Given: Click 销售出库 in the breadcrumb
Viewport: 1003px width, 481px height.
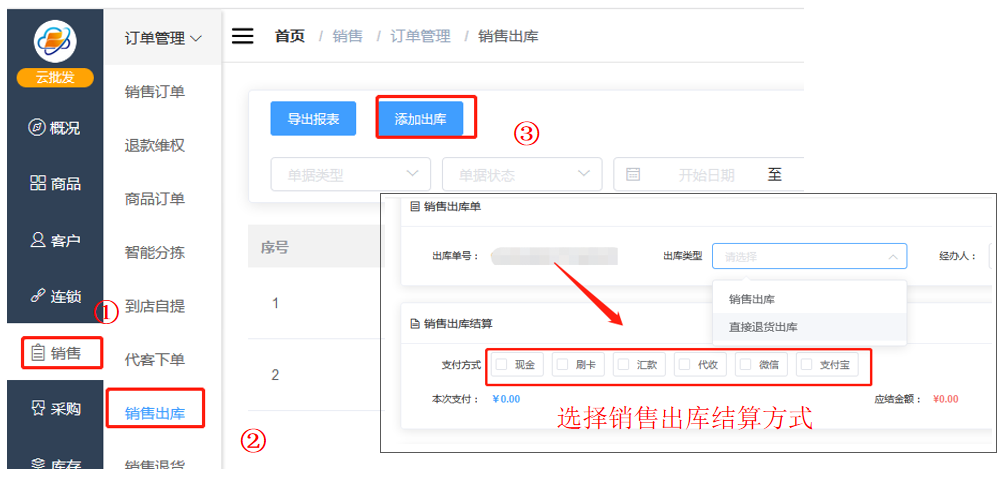Looking at the screenshot, I should click(509, 36).
